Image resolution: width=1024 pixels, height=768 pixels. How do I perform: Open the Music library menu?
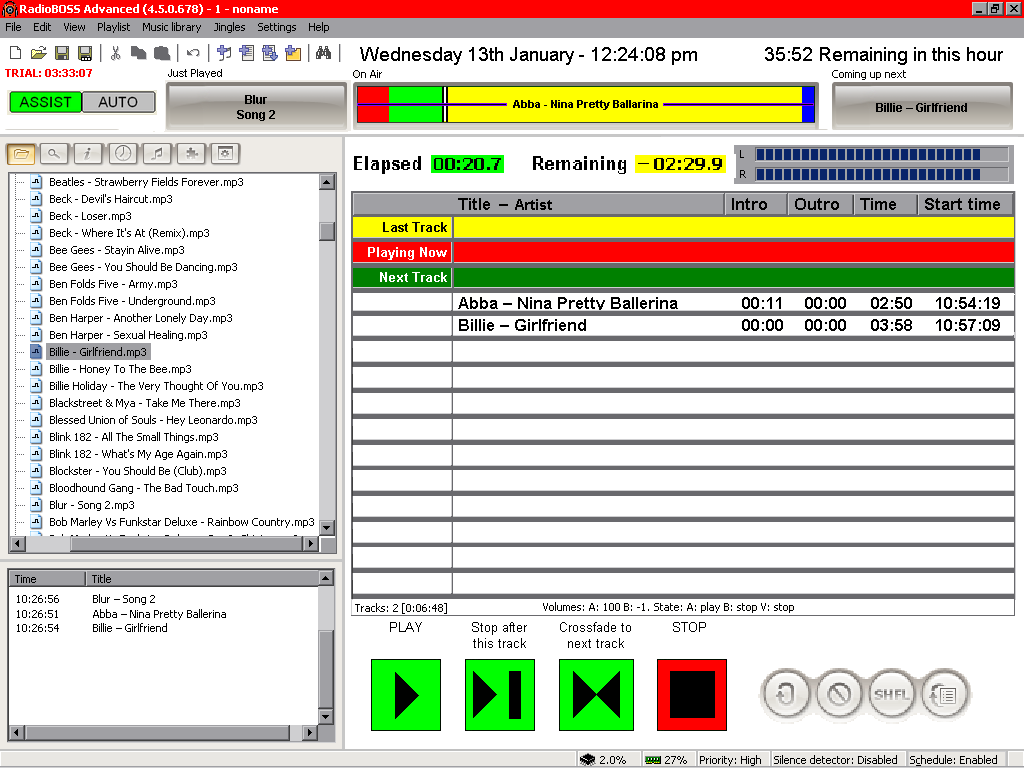click(171, 27)
